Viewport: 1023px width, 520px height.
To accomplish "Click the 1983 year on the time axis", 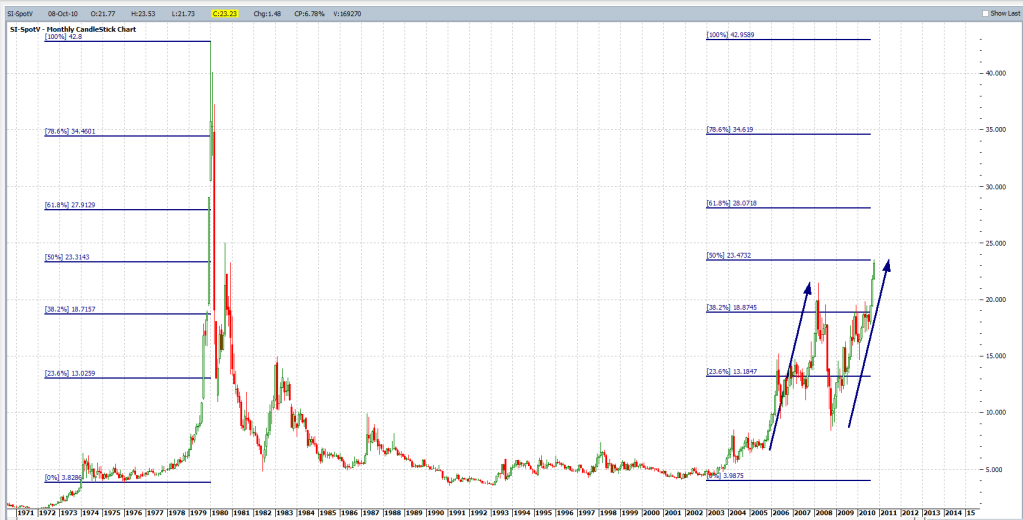I will tap(284, 513).
